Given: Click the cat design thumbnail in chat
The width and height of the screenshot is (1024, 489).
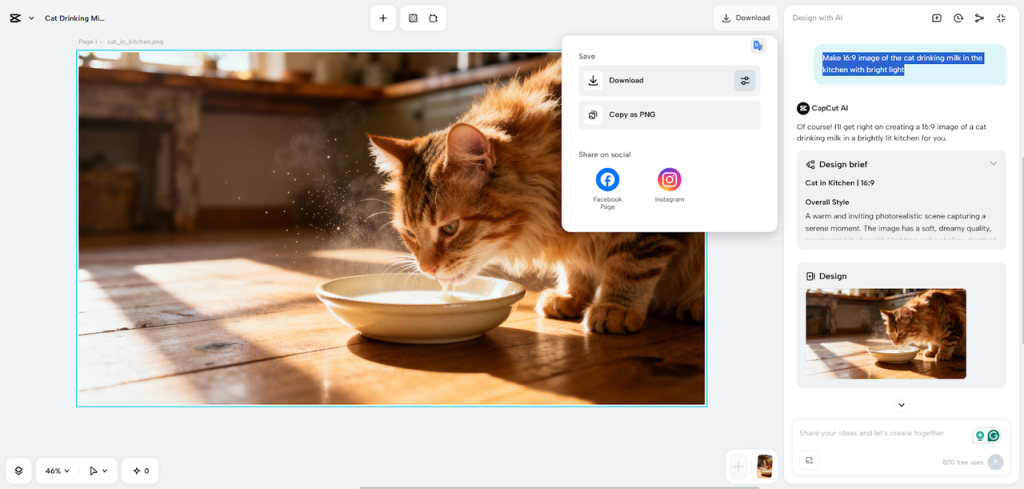Looking at the screenshot, I should [x=885, y=333].
